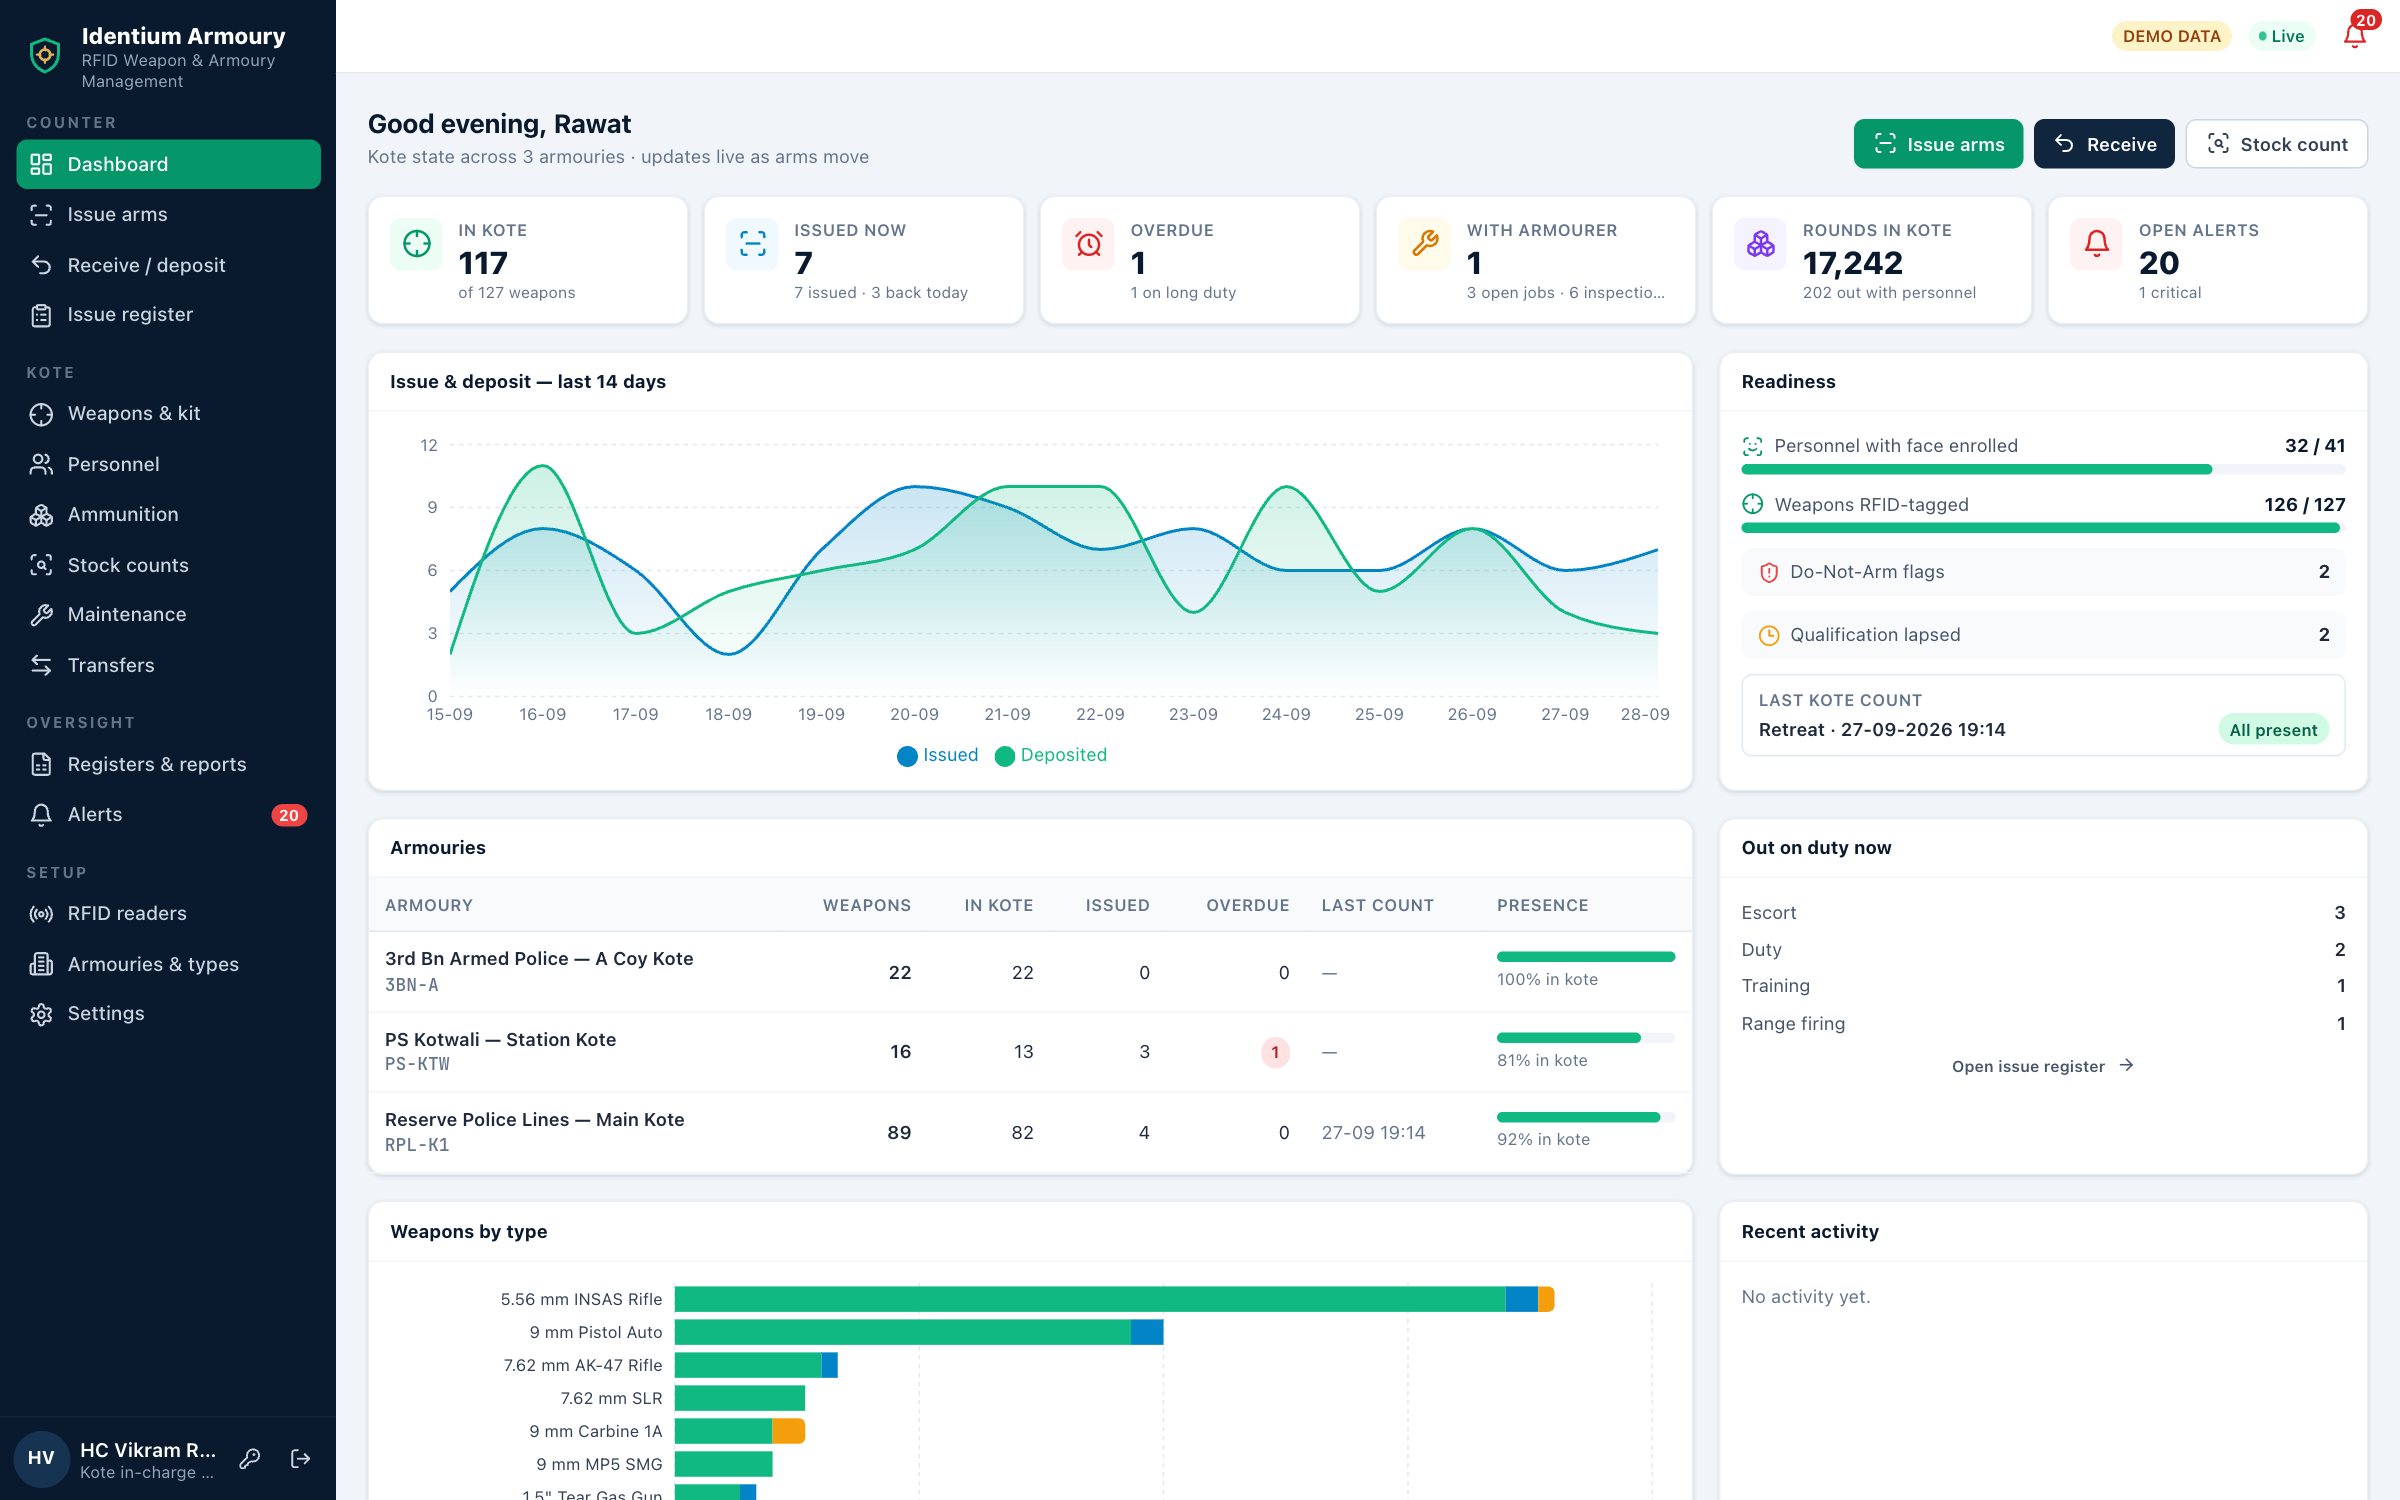Click the overdue badge in PS Kotwali row
The height and width of the screenshot is (1500, 2400).
tap(1275, 1052)
